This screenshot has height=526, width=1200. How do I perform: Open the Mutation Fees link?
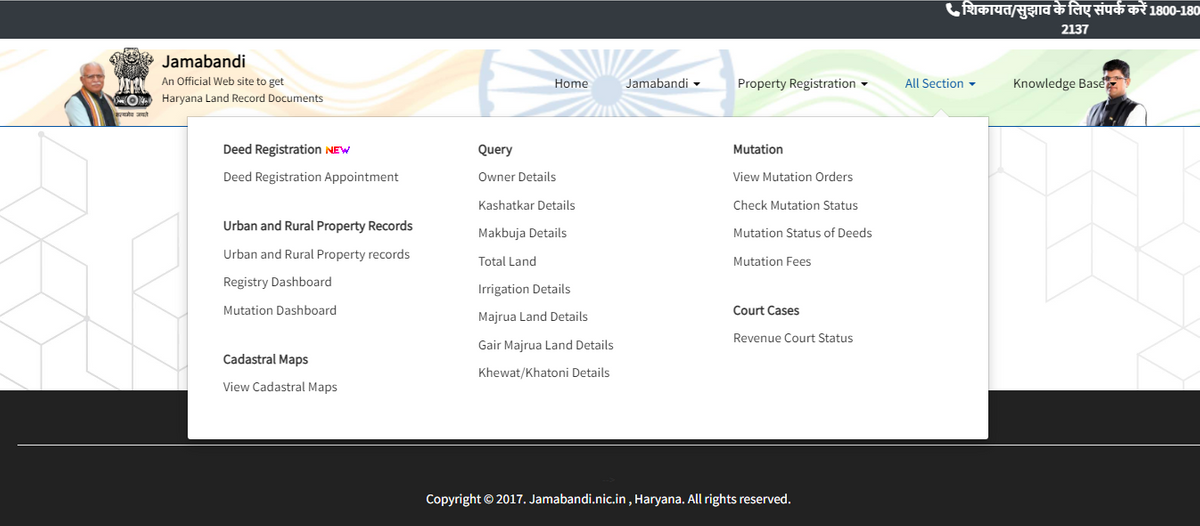[x=772, y=261]
